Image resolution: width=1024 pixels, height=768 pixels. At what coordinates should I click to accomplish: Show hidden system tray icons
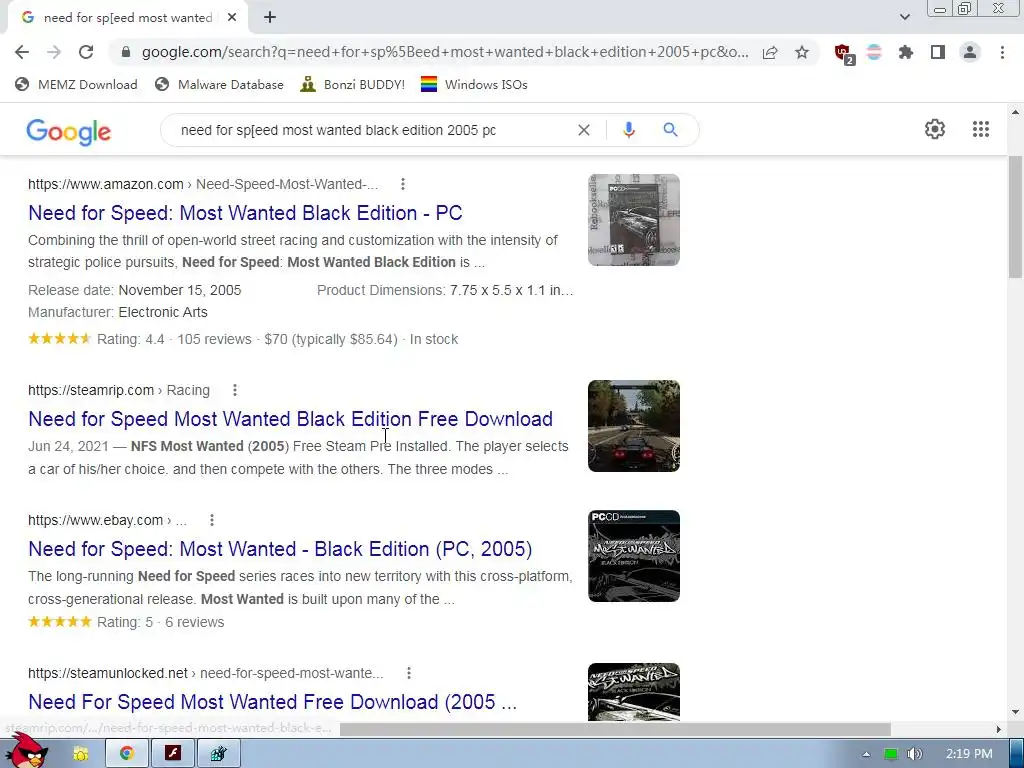tap(866, 754)
